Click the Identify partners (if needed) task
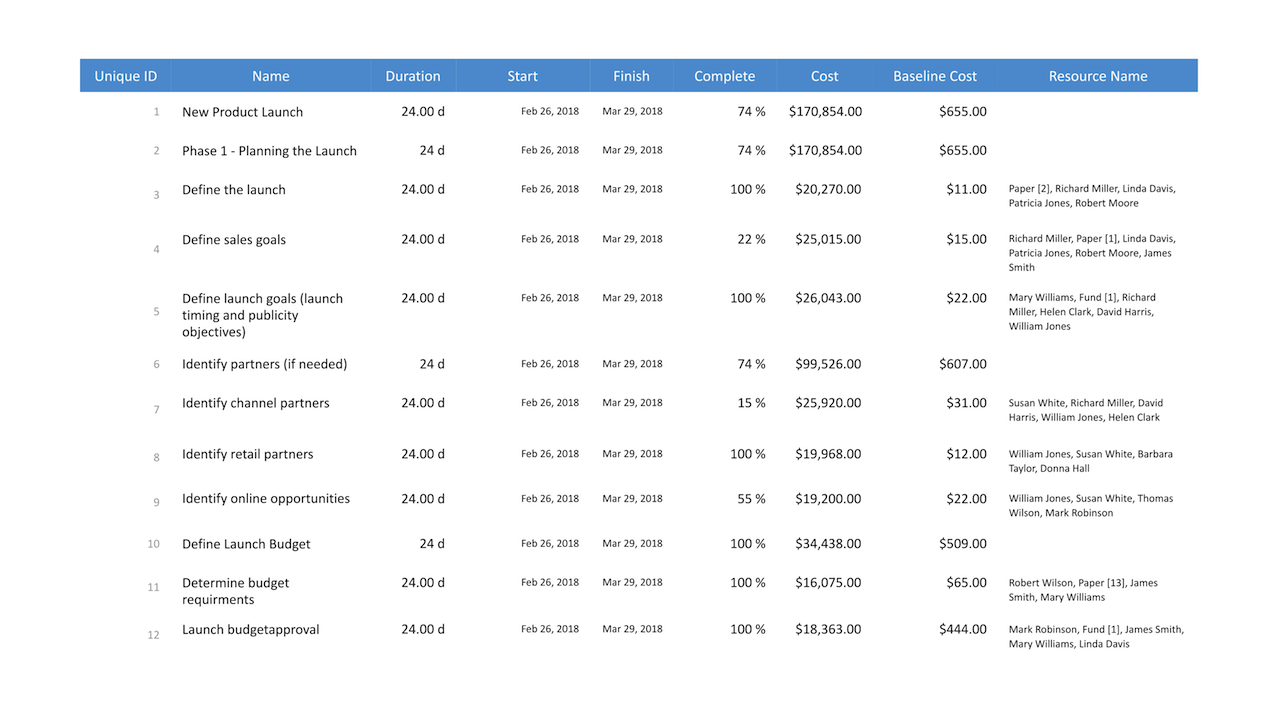 click(x=264, y=364)
